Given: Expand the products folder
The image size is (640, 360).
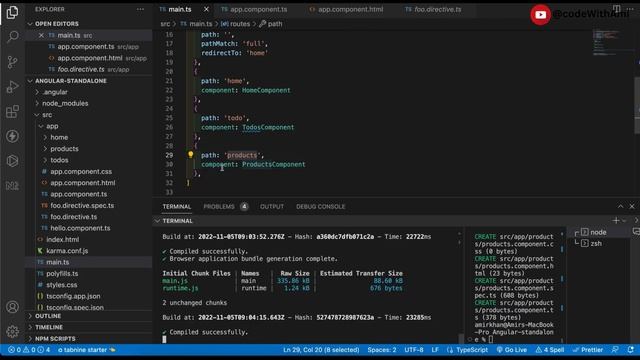Looking at the screenshot, I should pos(64,149).
